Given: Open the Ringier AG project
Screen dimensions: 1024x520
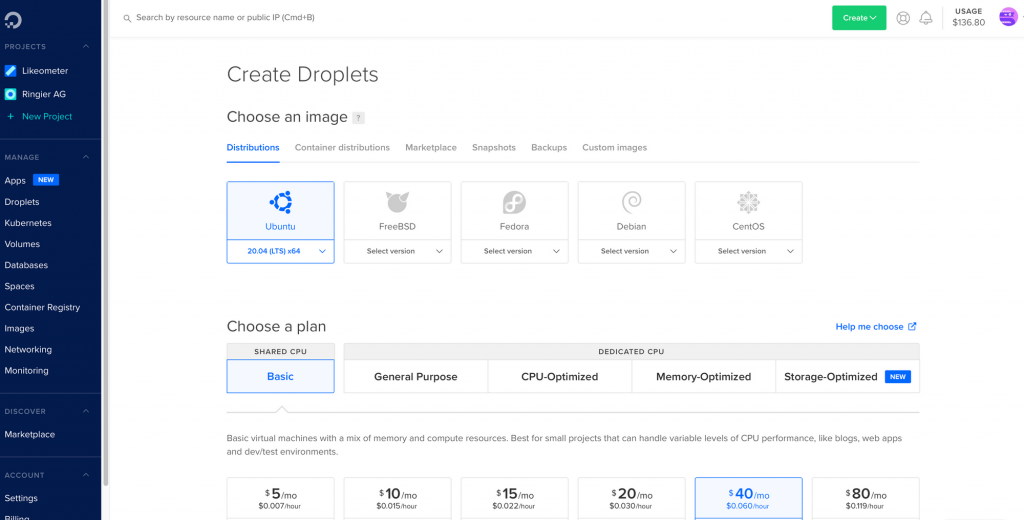Looking at the screenshot, I should (x=44, y=94).
